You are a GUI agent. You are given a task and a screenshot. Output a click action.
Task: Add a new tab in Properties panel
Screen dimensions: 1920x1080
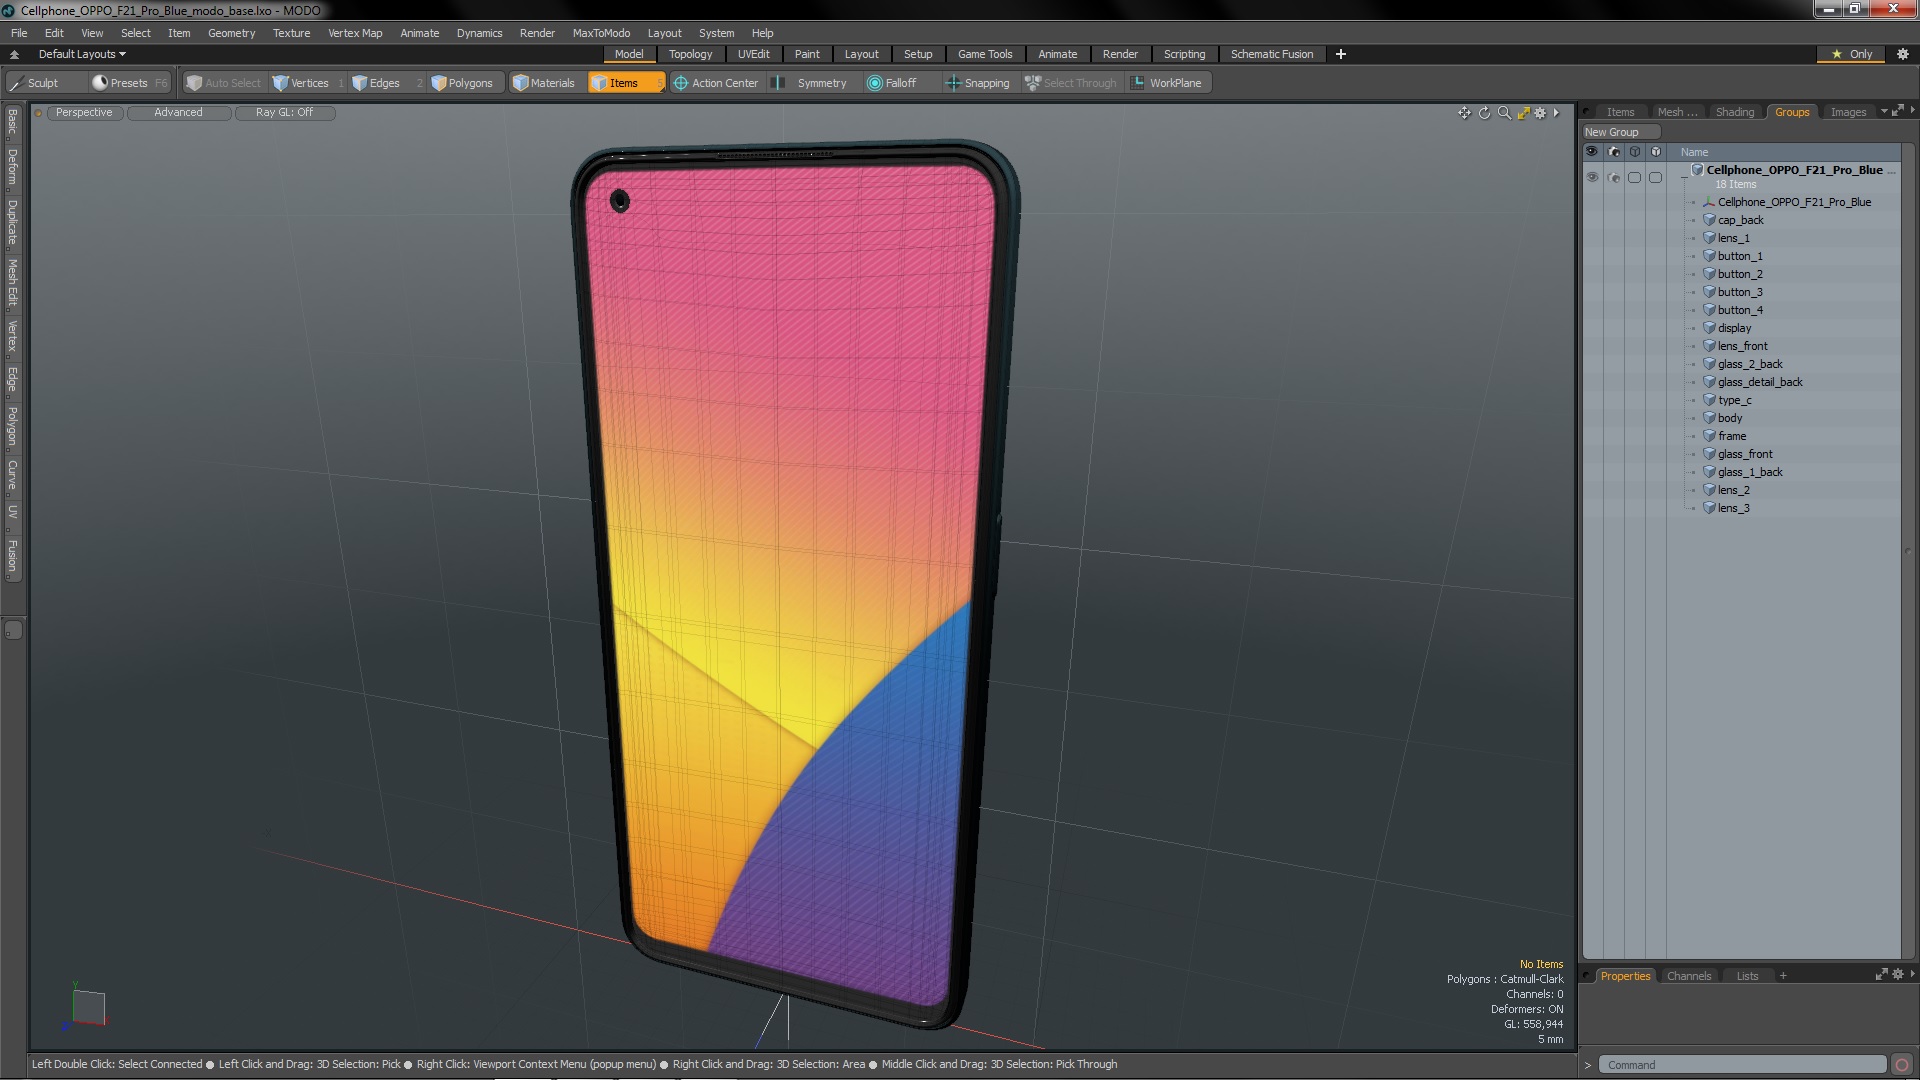tap(1783, 976)
